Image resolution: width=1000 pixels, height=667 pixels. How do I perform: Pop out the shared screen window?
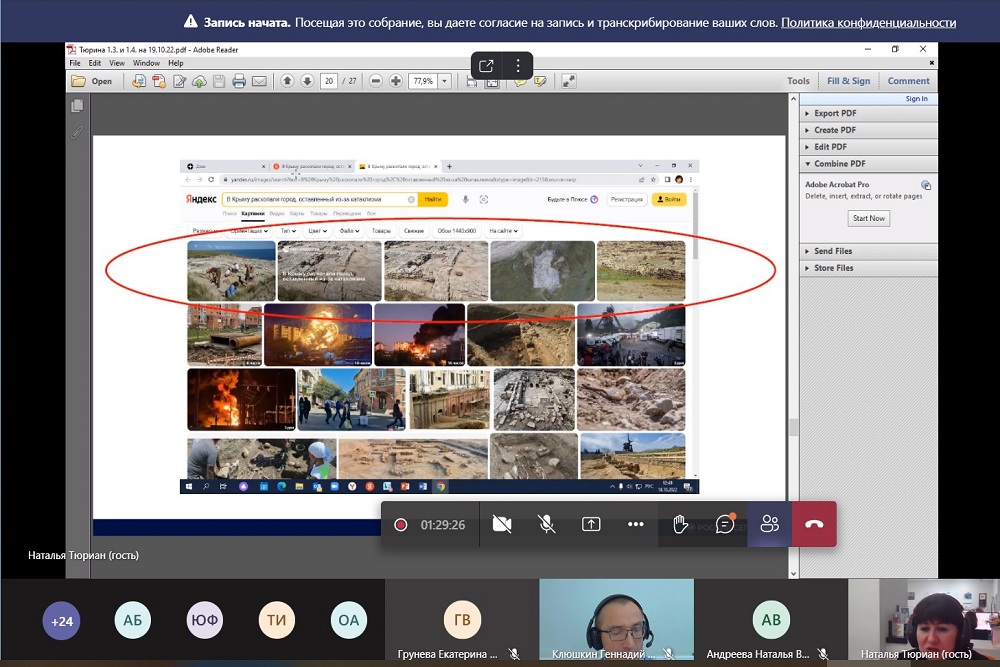point(486,66)
